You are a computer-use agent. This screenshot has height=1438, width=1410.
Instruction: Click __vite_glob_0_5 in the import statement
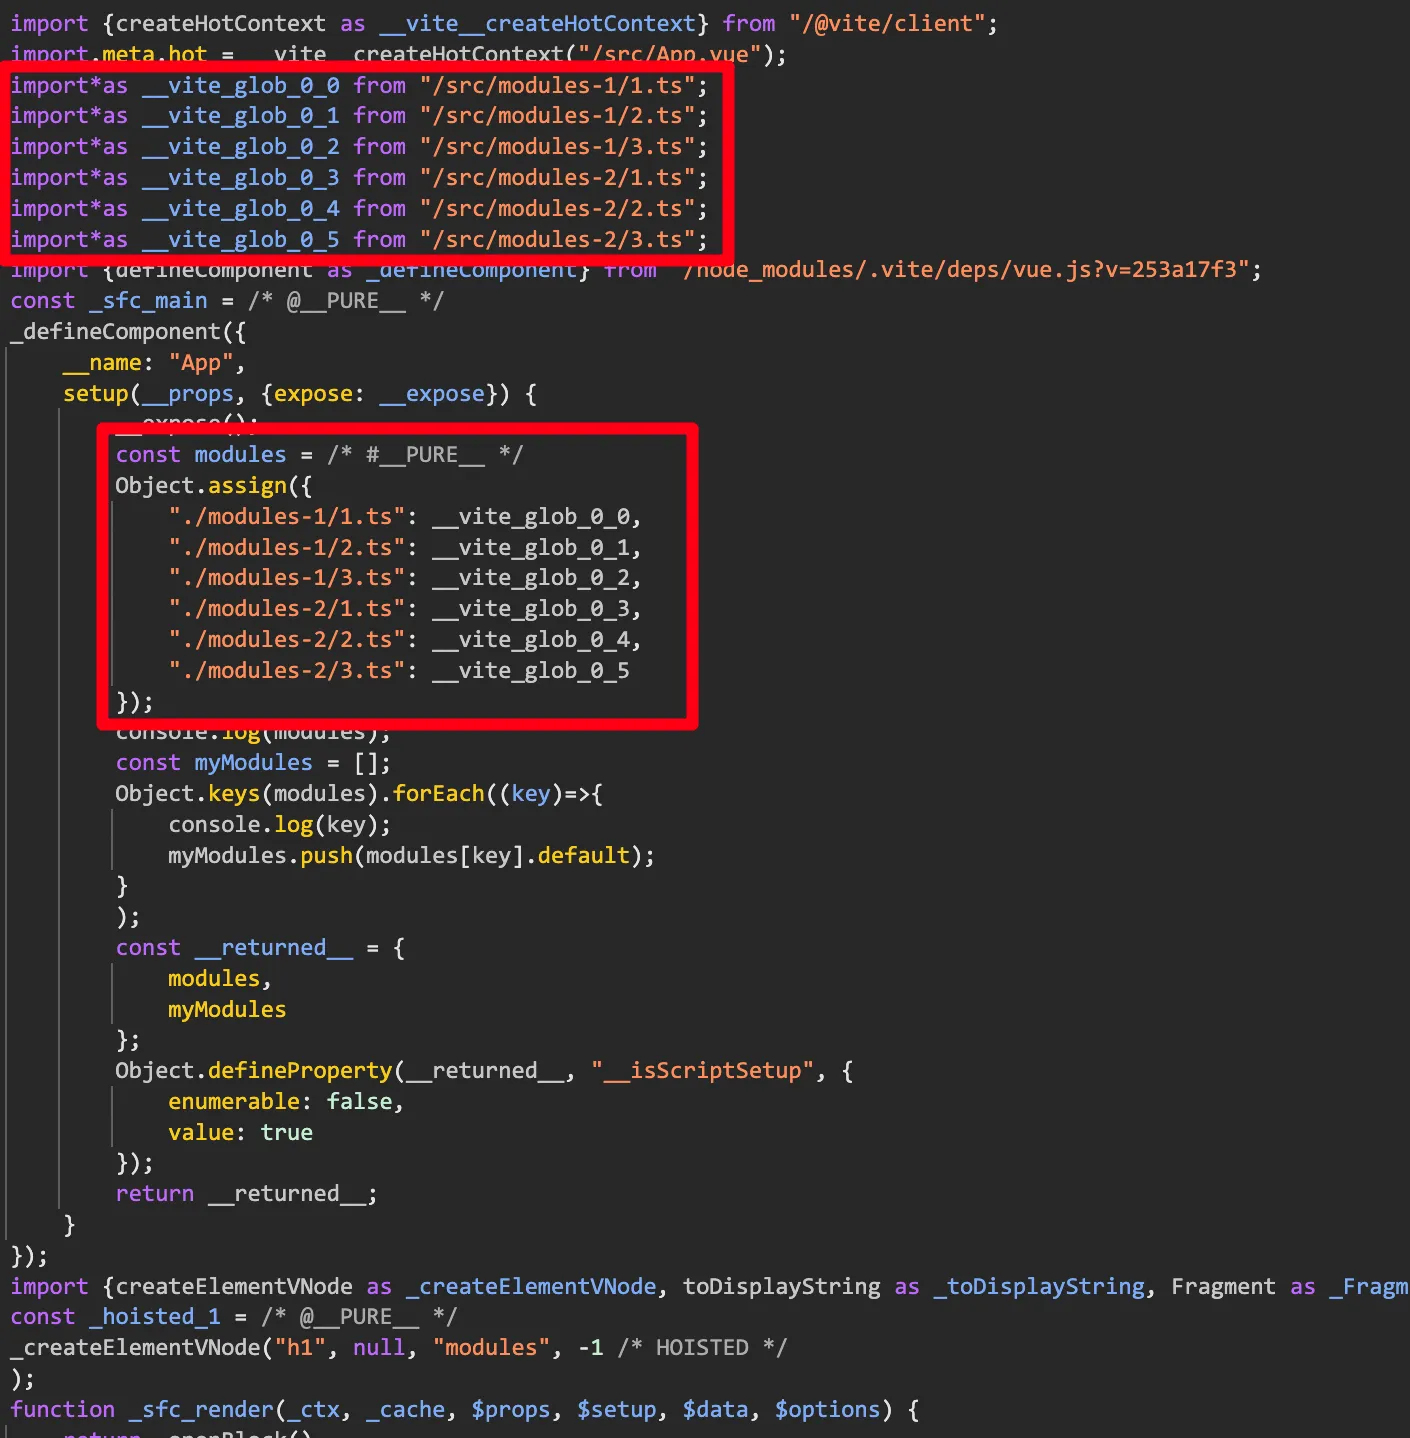(240, 240)
